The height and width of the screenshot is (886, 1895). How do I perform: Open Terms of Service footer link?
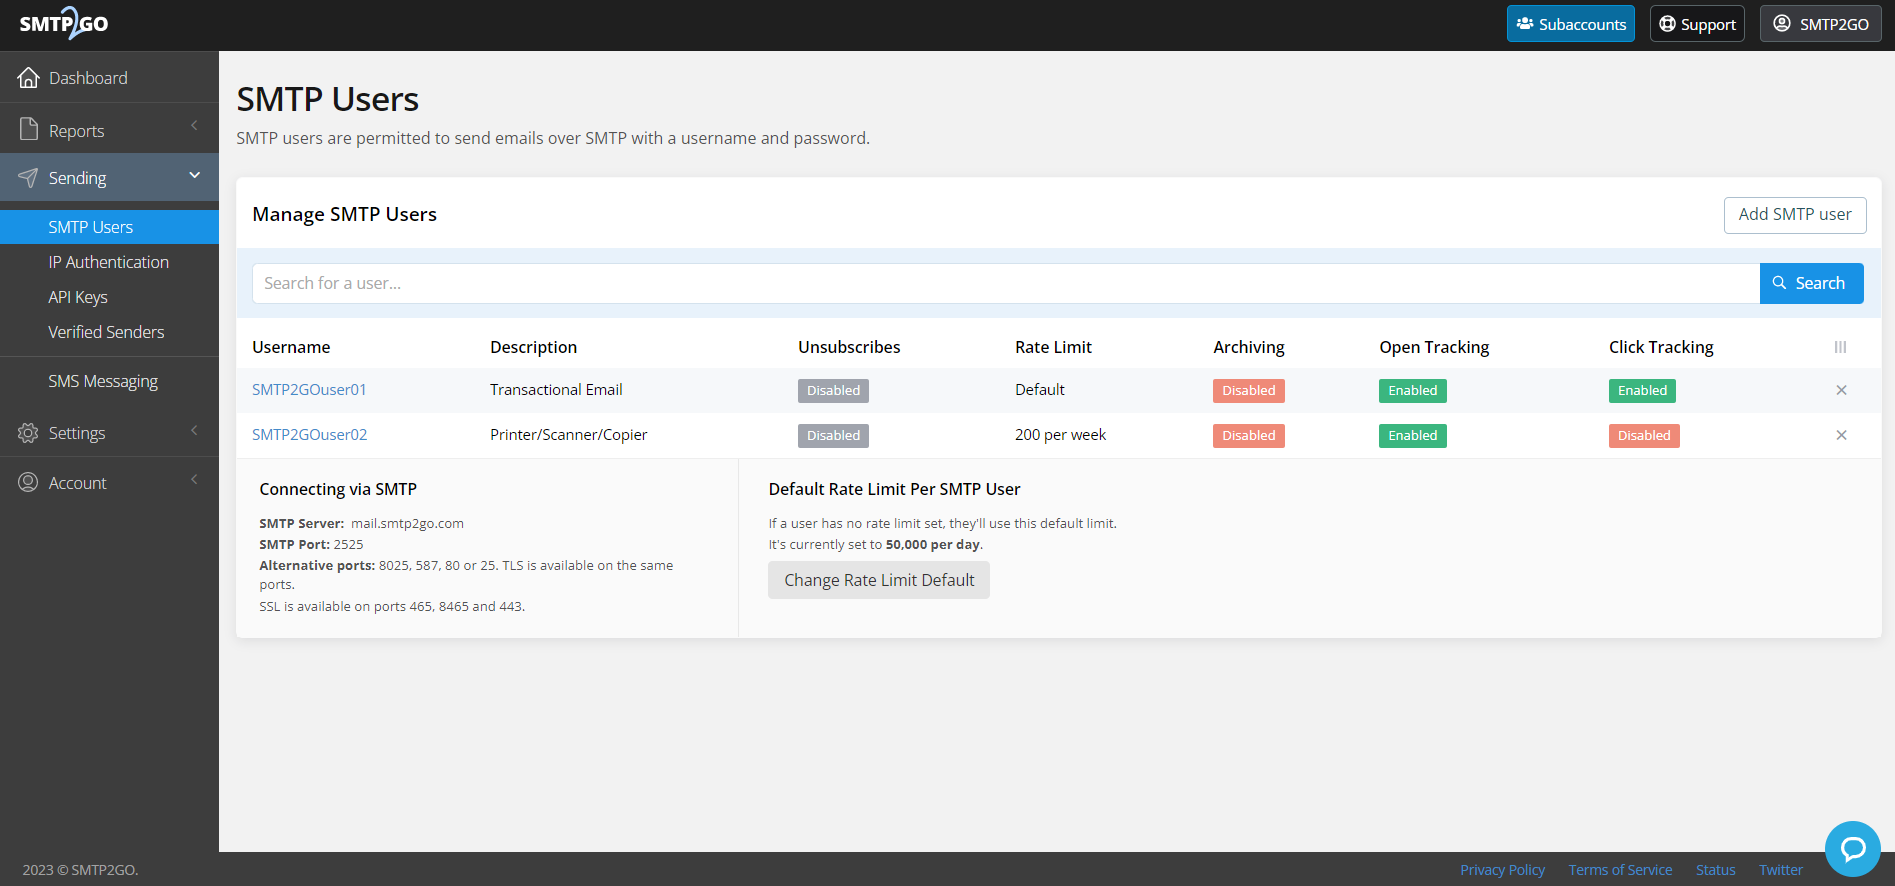click(x=1620, y=870)
